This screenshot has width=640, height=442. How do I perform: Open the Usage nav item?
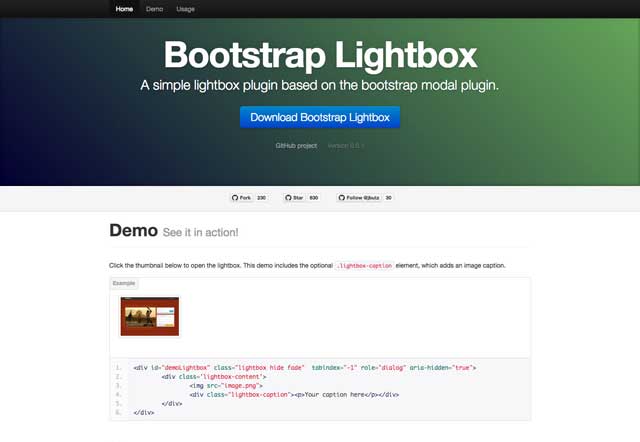[x=185, y=8]
